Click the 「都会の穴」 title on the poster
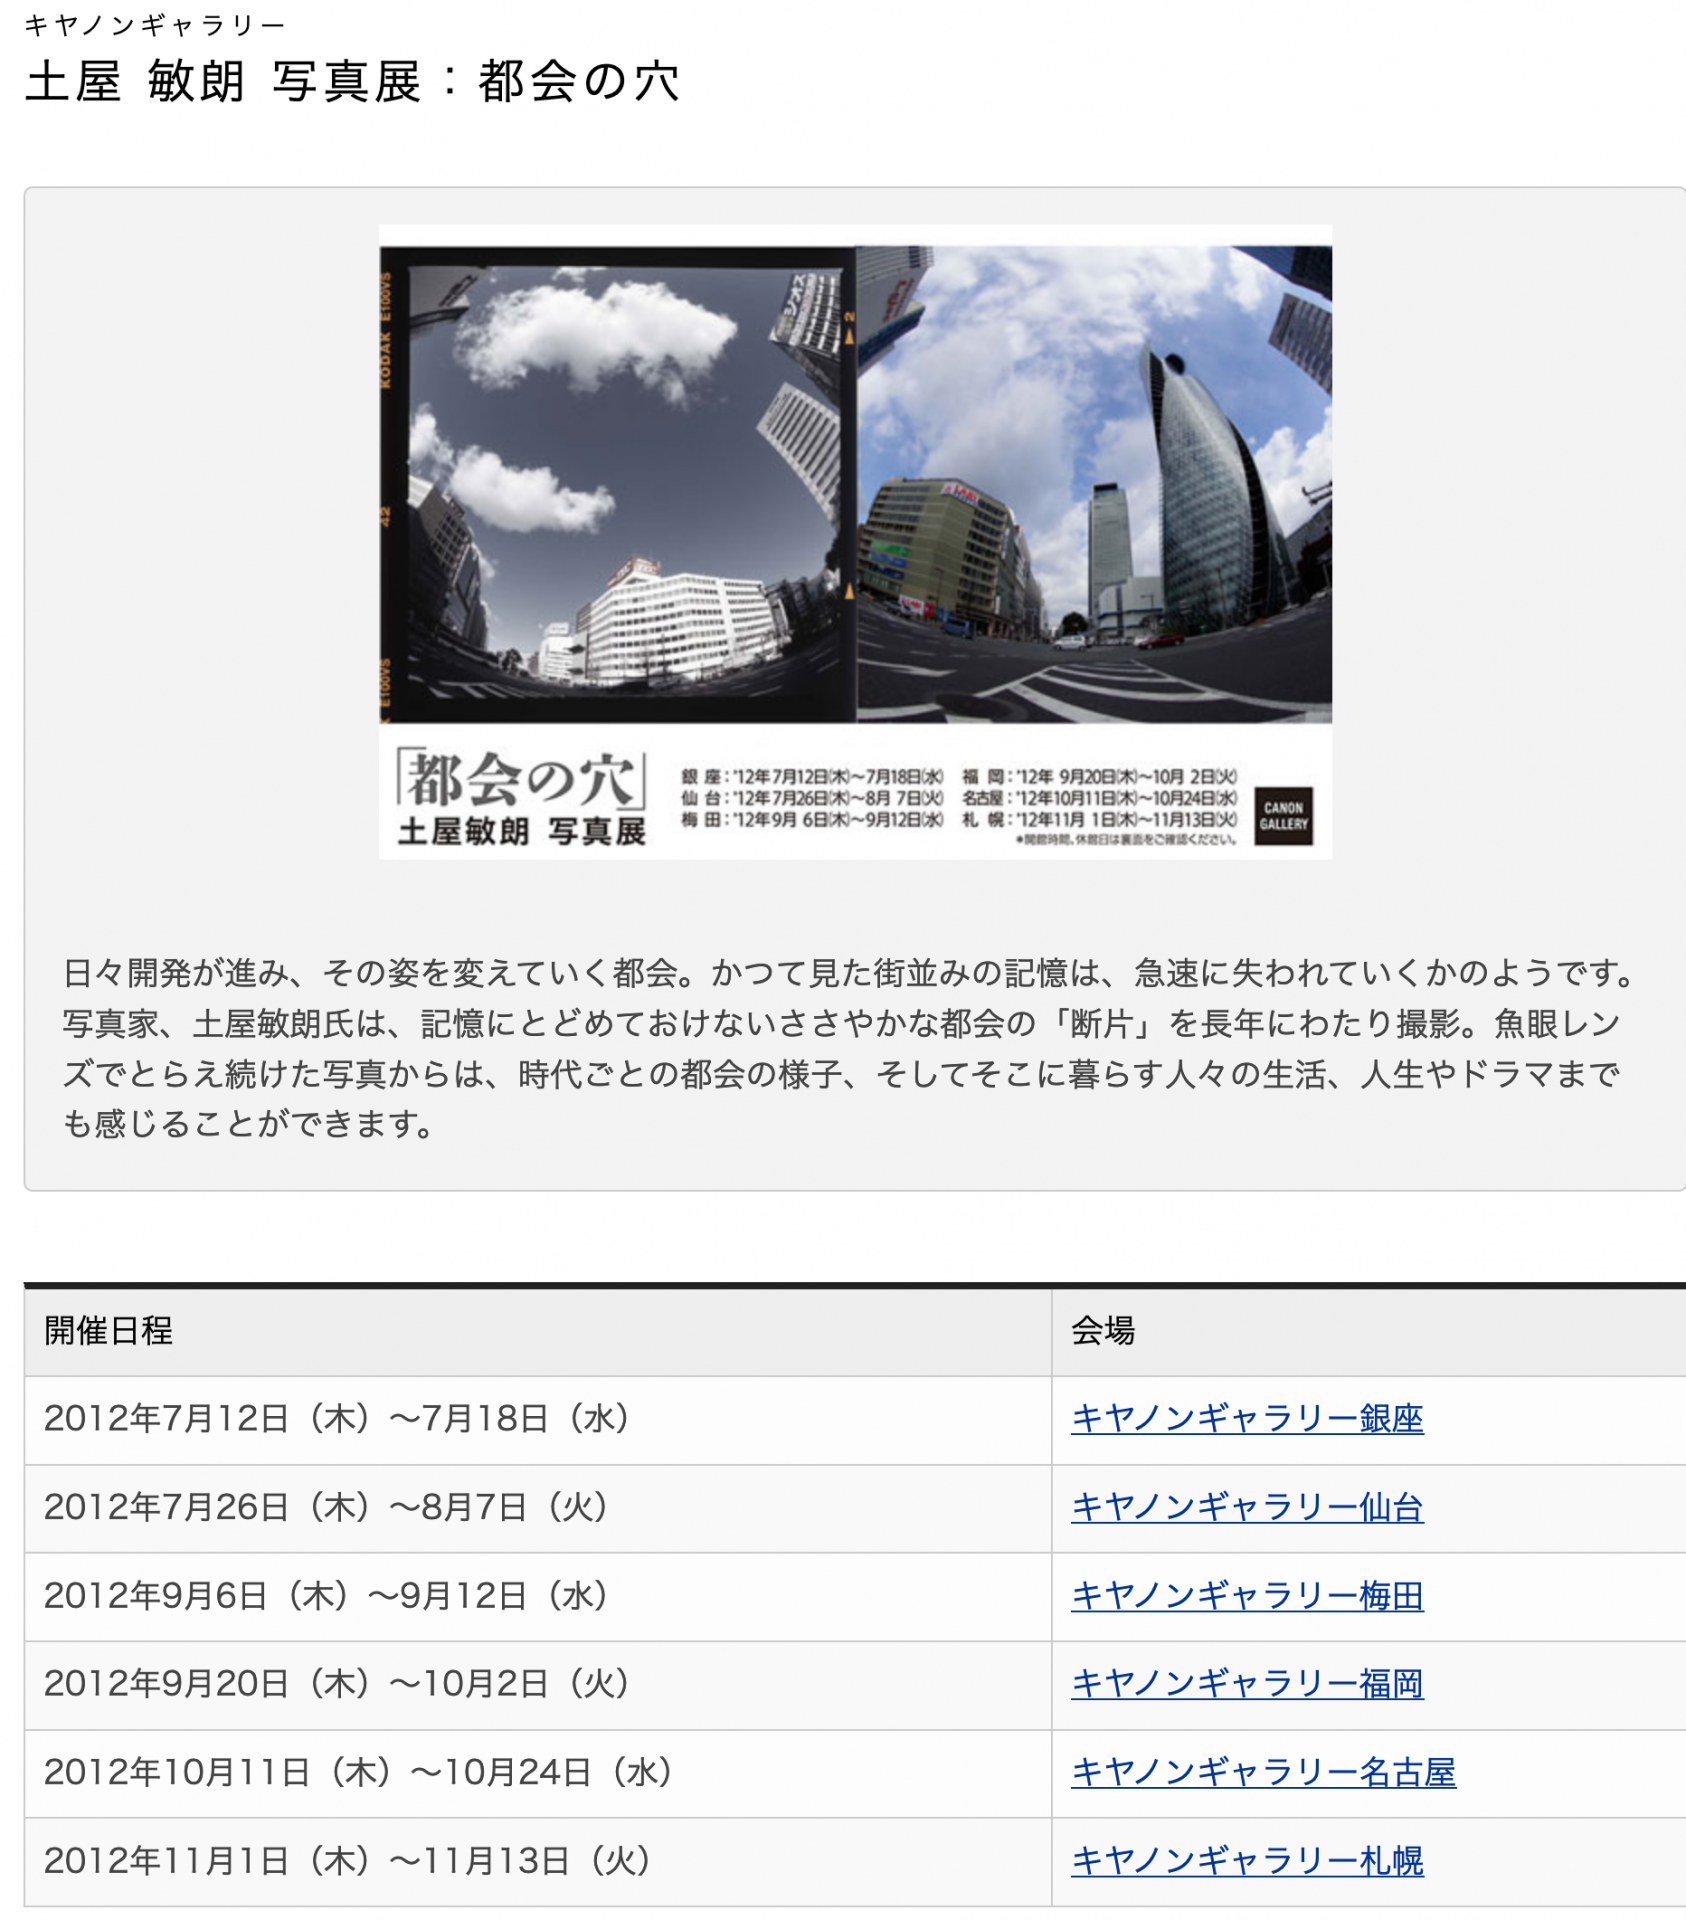This screenshot has height=1920, width=1686. [520, 780]
